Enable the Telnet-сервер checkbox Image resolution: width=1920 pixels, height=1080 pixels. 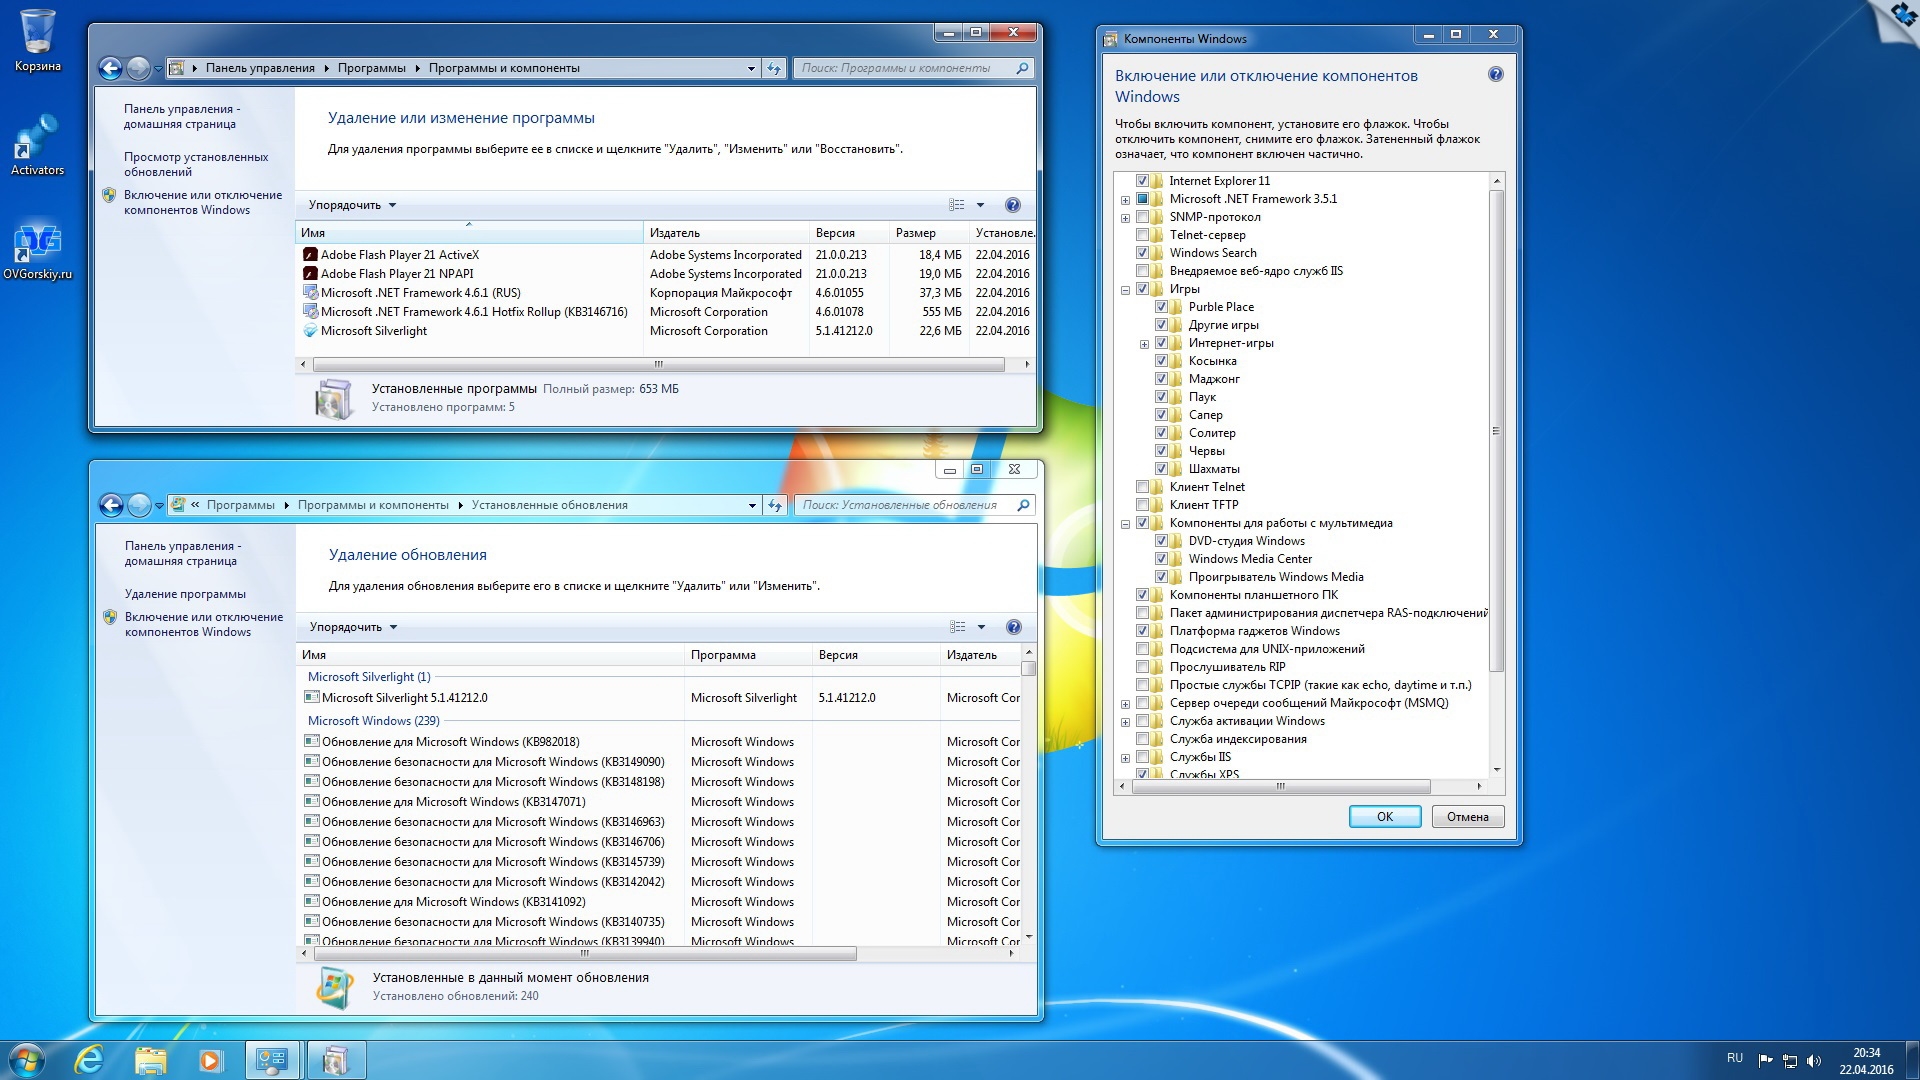(1142, 235)
